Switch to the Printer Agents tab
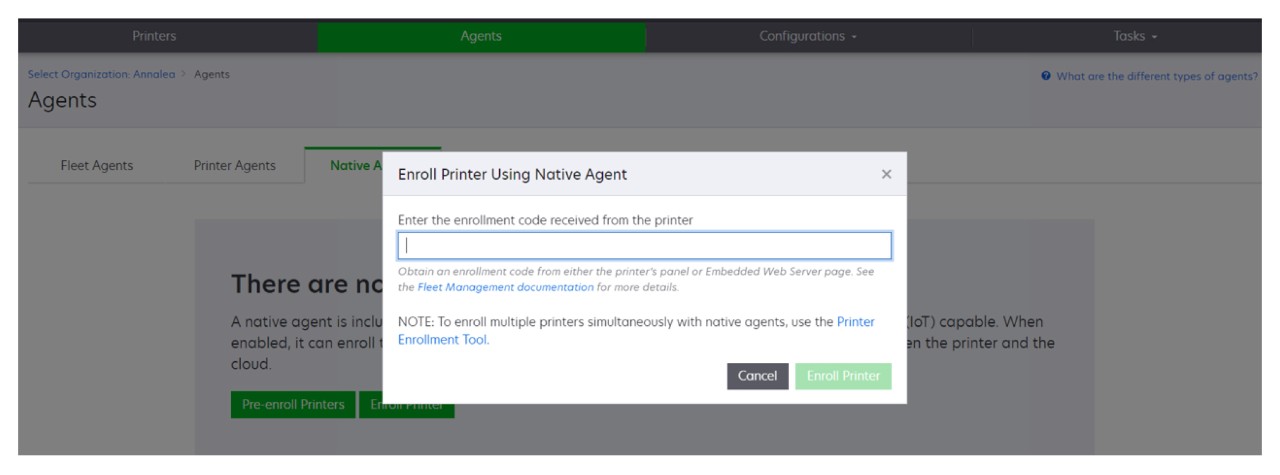Image resolution: width=1280 pixels, height=475 pixels. click(235, 166)
